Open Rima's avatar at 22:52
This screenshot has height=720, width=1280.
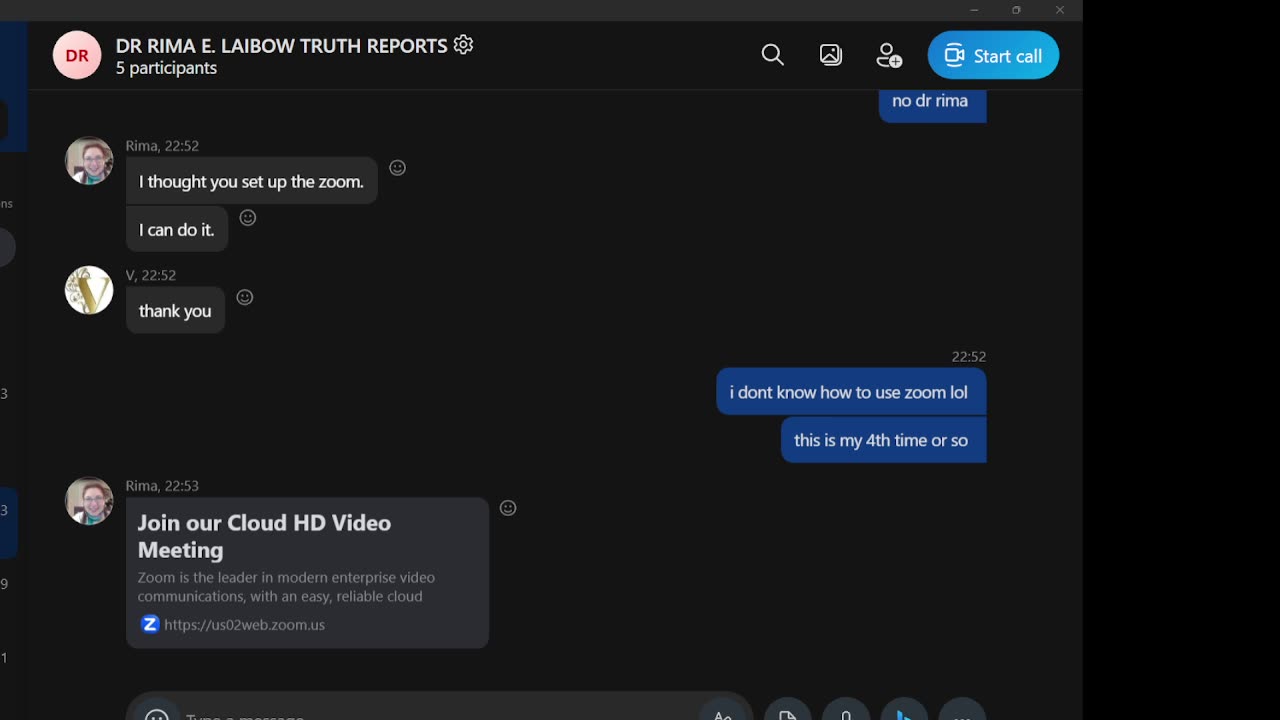click(89, 161)
